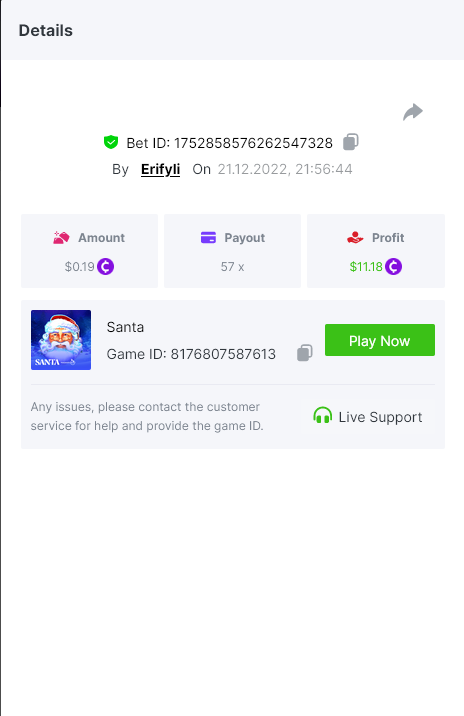Screen dimensions: 464x716
Task: Click the green verified shield icon
Action: tap(111, 142)
